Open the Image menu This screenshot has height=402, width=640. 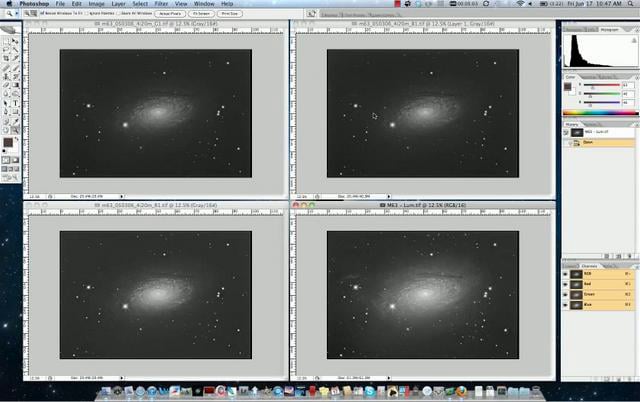click(x=96, y=4)
